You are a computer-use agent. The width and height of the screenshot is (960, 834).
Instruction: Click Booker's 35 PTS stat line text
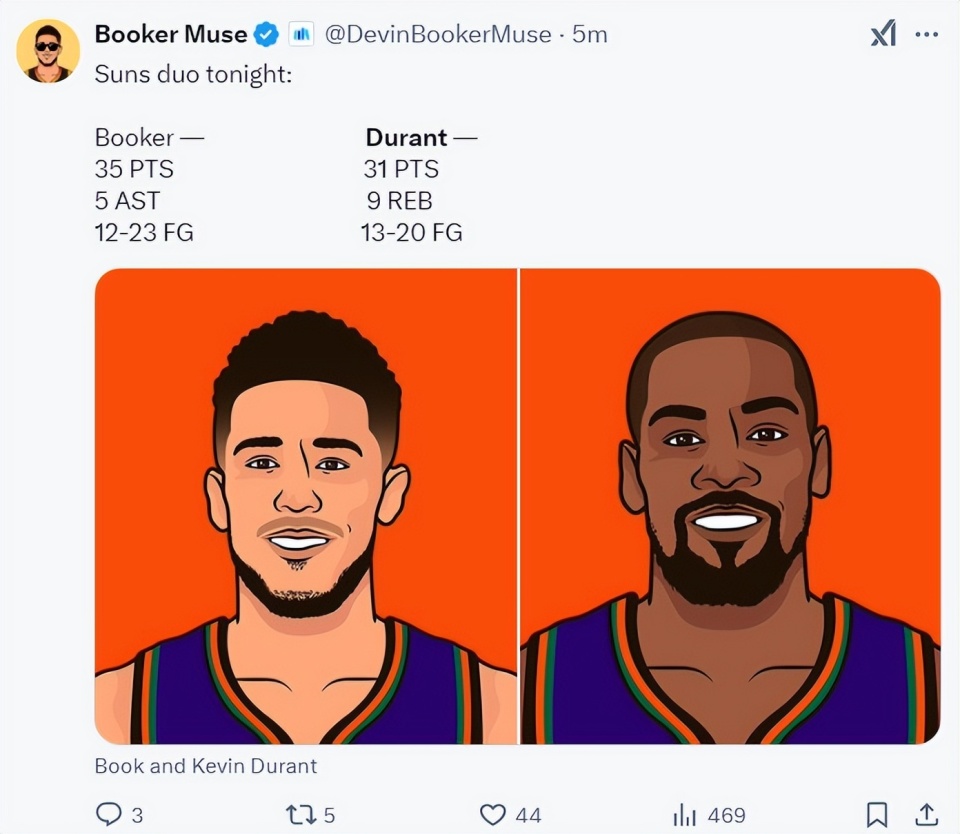tap(134, 169)
